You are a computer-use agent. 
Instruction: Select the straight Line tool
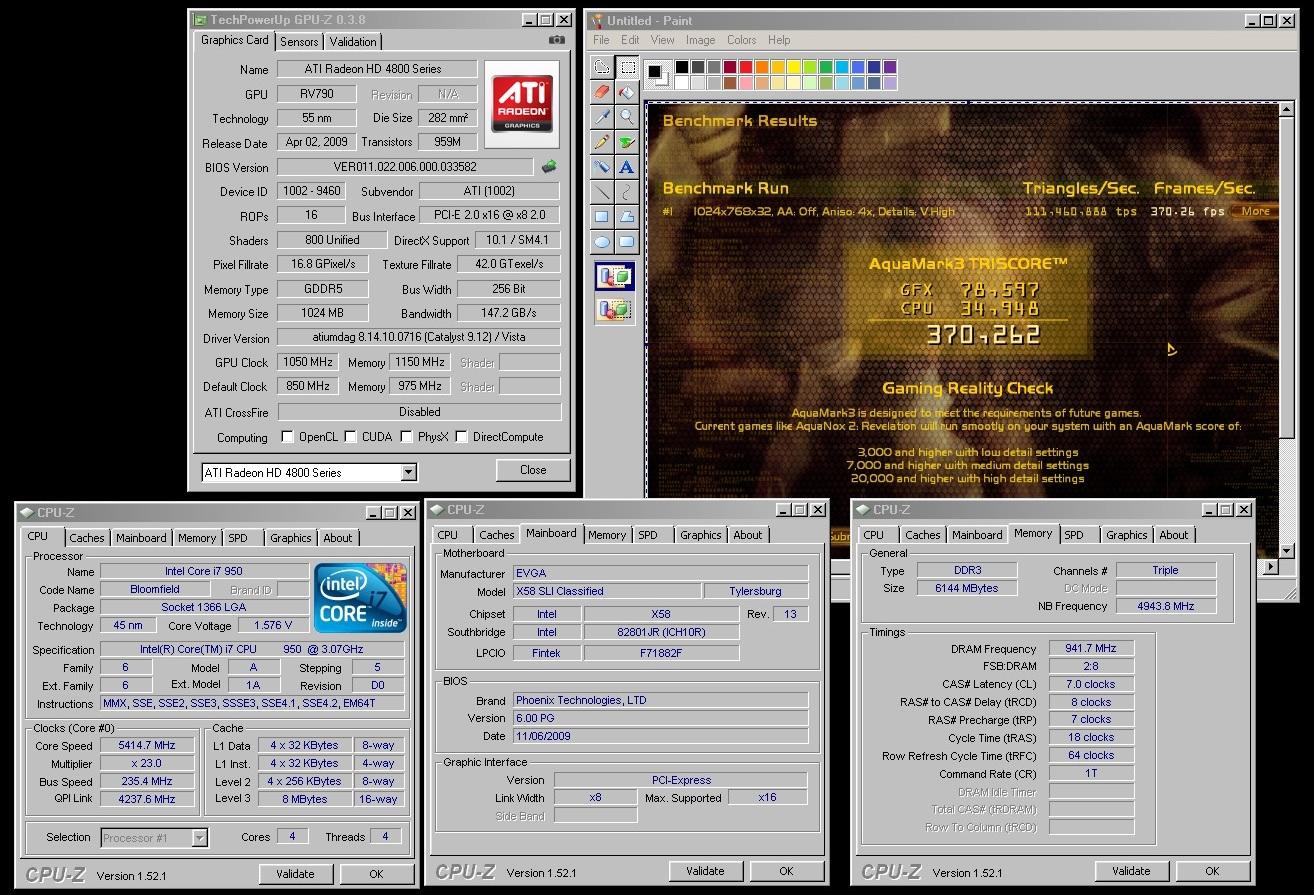click(602, 192)
